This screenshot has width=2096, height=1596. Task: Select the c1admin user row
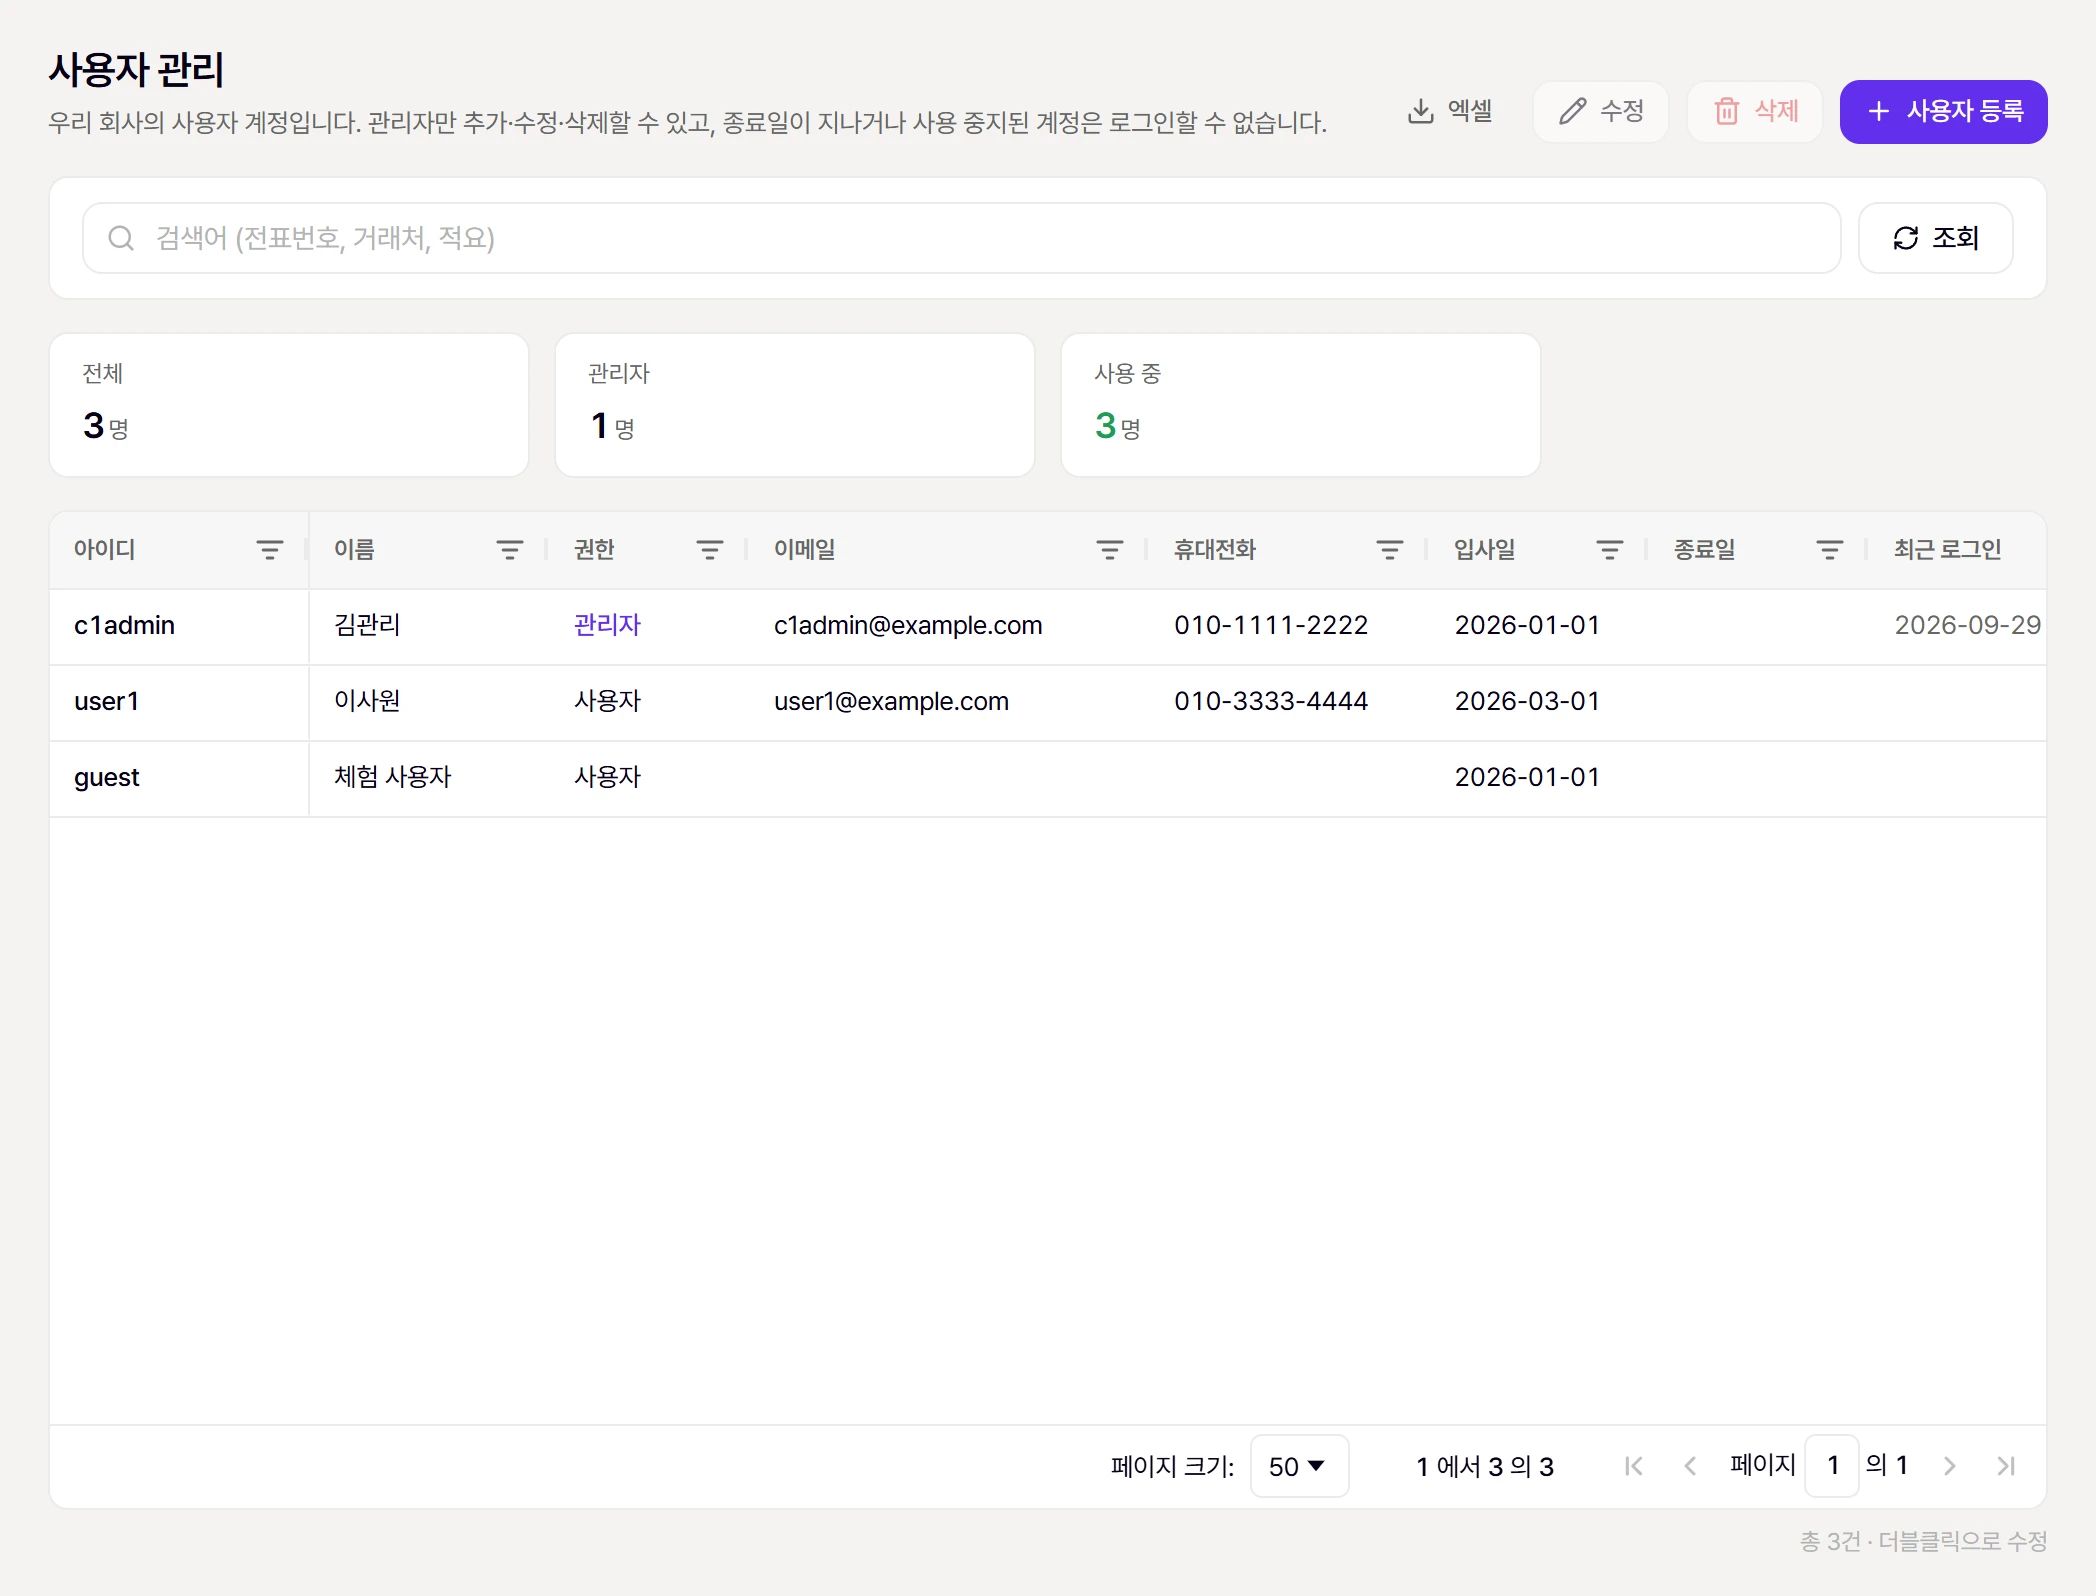click(1047, 626)
